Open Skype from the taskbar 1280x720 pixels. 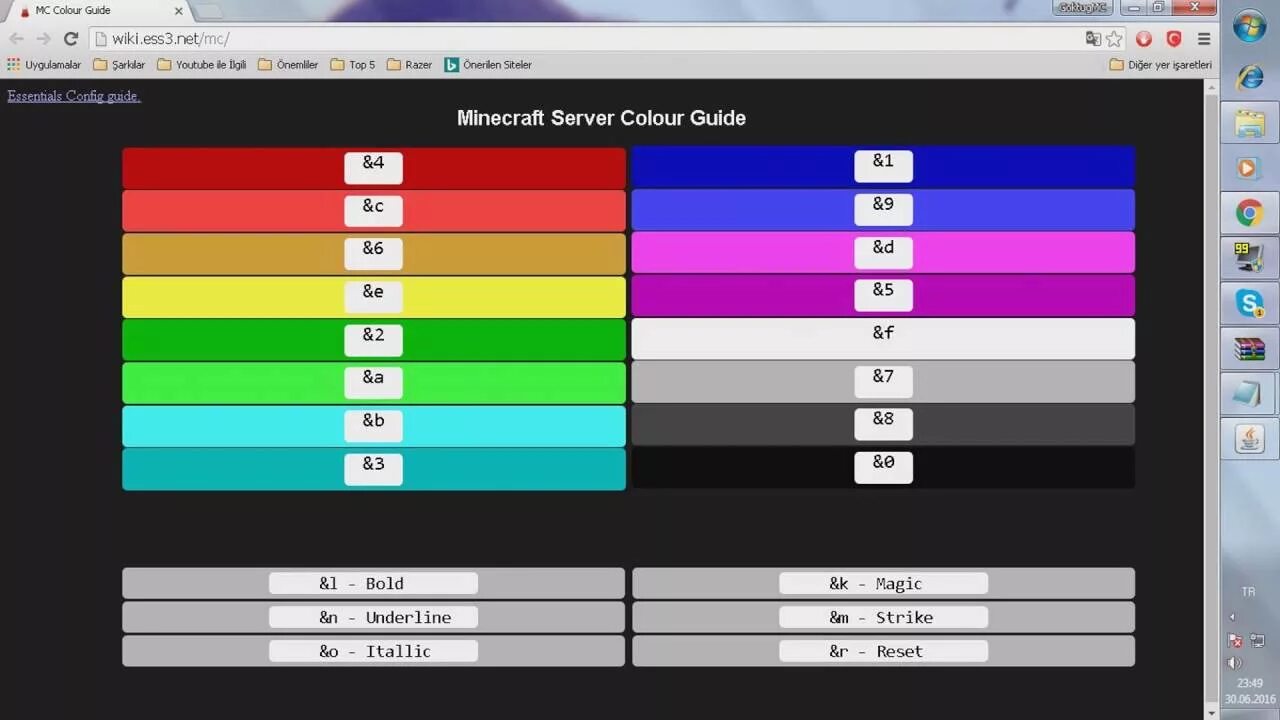click(x=1250, y=303)
